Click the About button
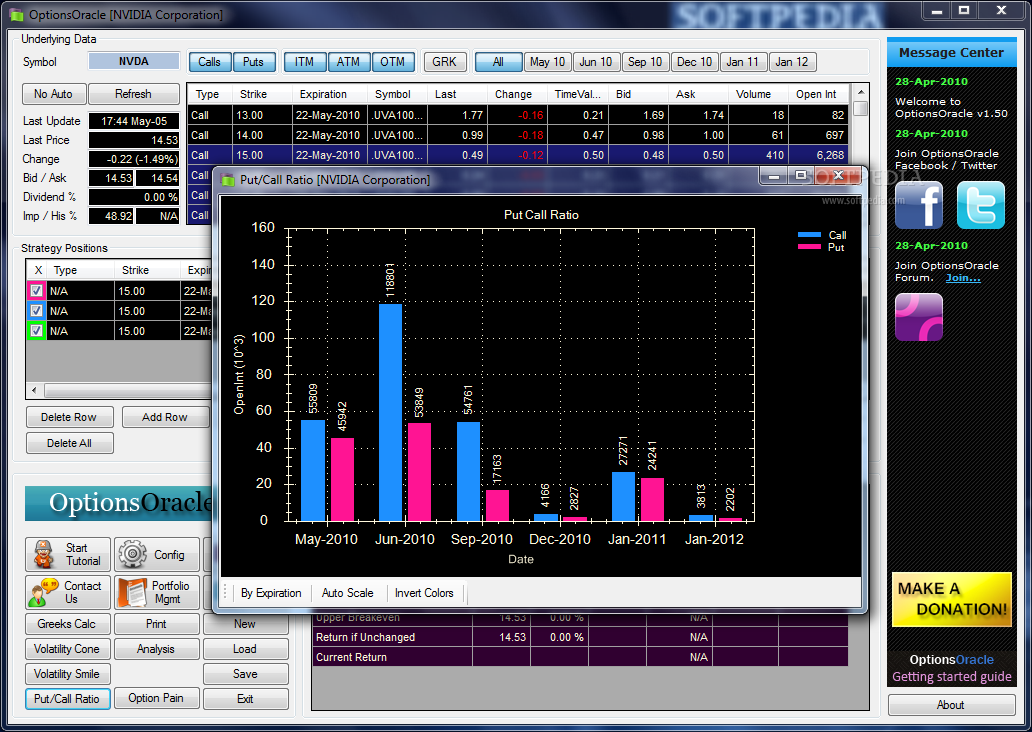 click(x=951, y=705)
